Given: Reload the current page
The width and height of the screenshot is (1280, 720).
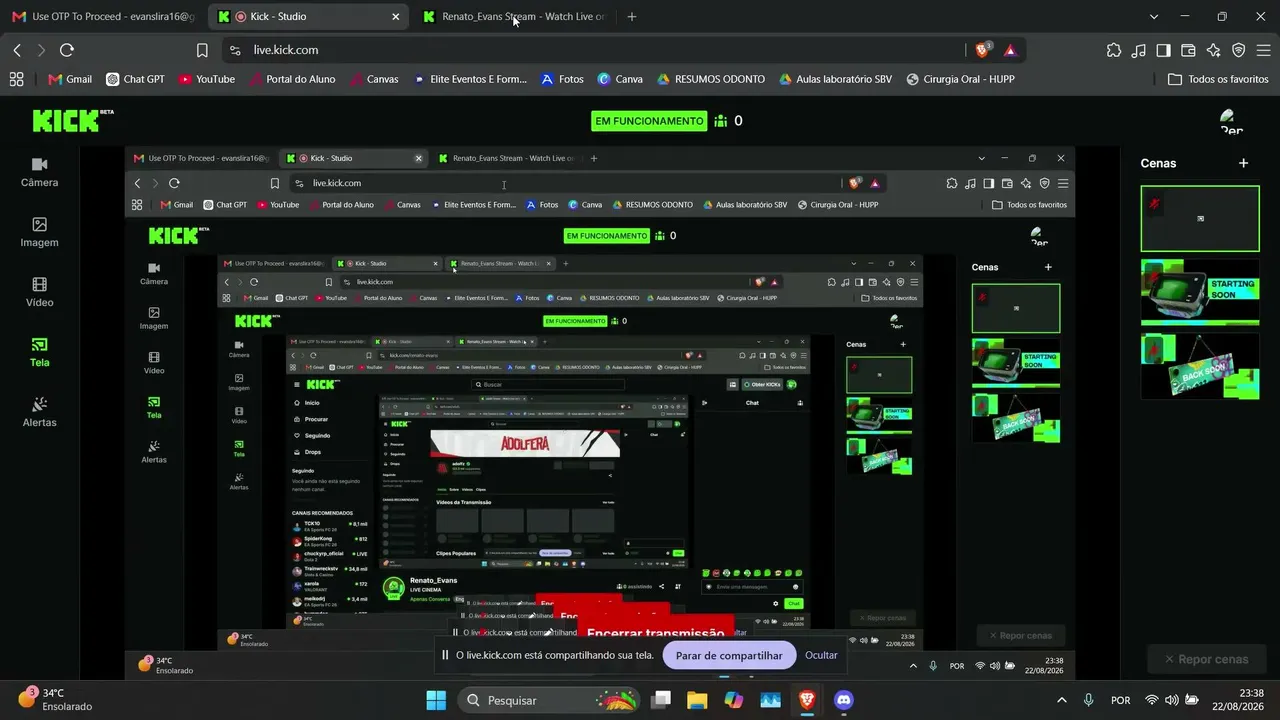Looking at the screenshot, I should (67, 50).
